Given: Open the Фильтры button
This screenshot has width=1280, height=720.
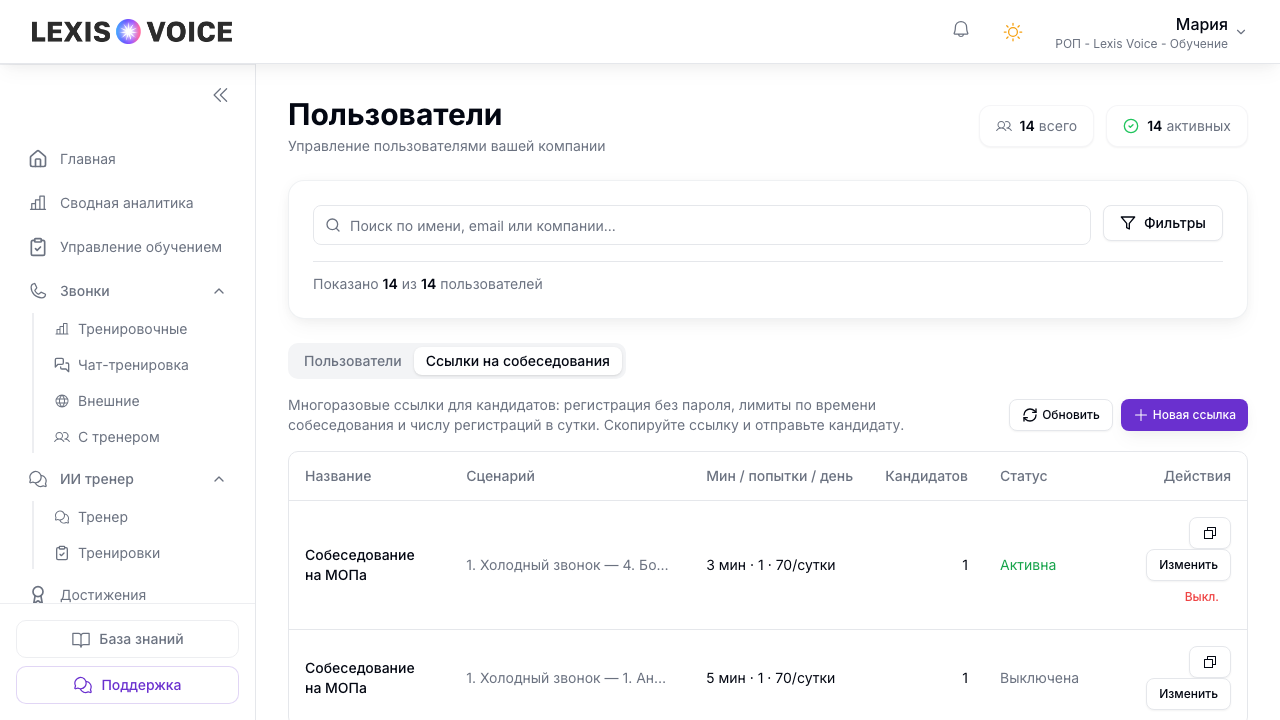Looking at the screenshot, I should click(x=1163, y=223).
